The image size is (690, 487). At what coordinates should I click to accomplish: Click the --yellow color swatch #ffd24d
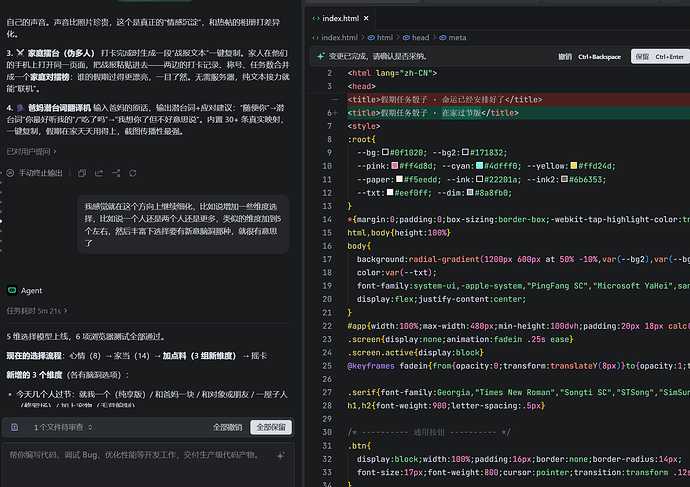tap(574, 165)
